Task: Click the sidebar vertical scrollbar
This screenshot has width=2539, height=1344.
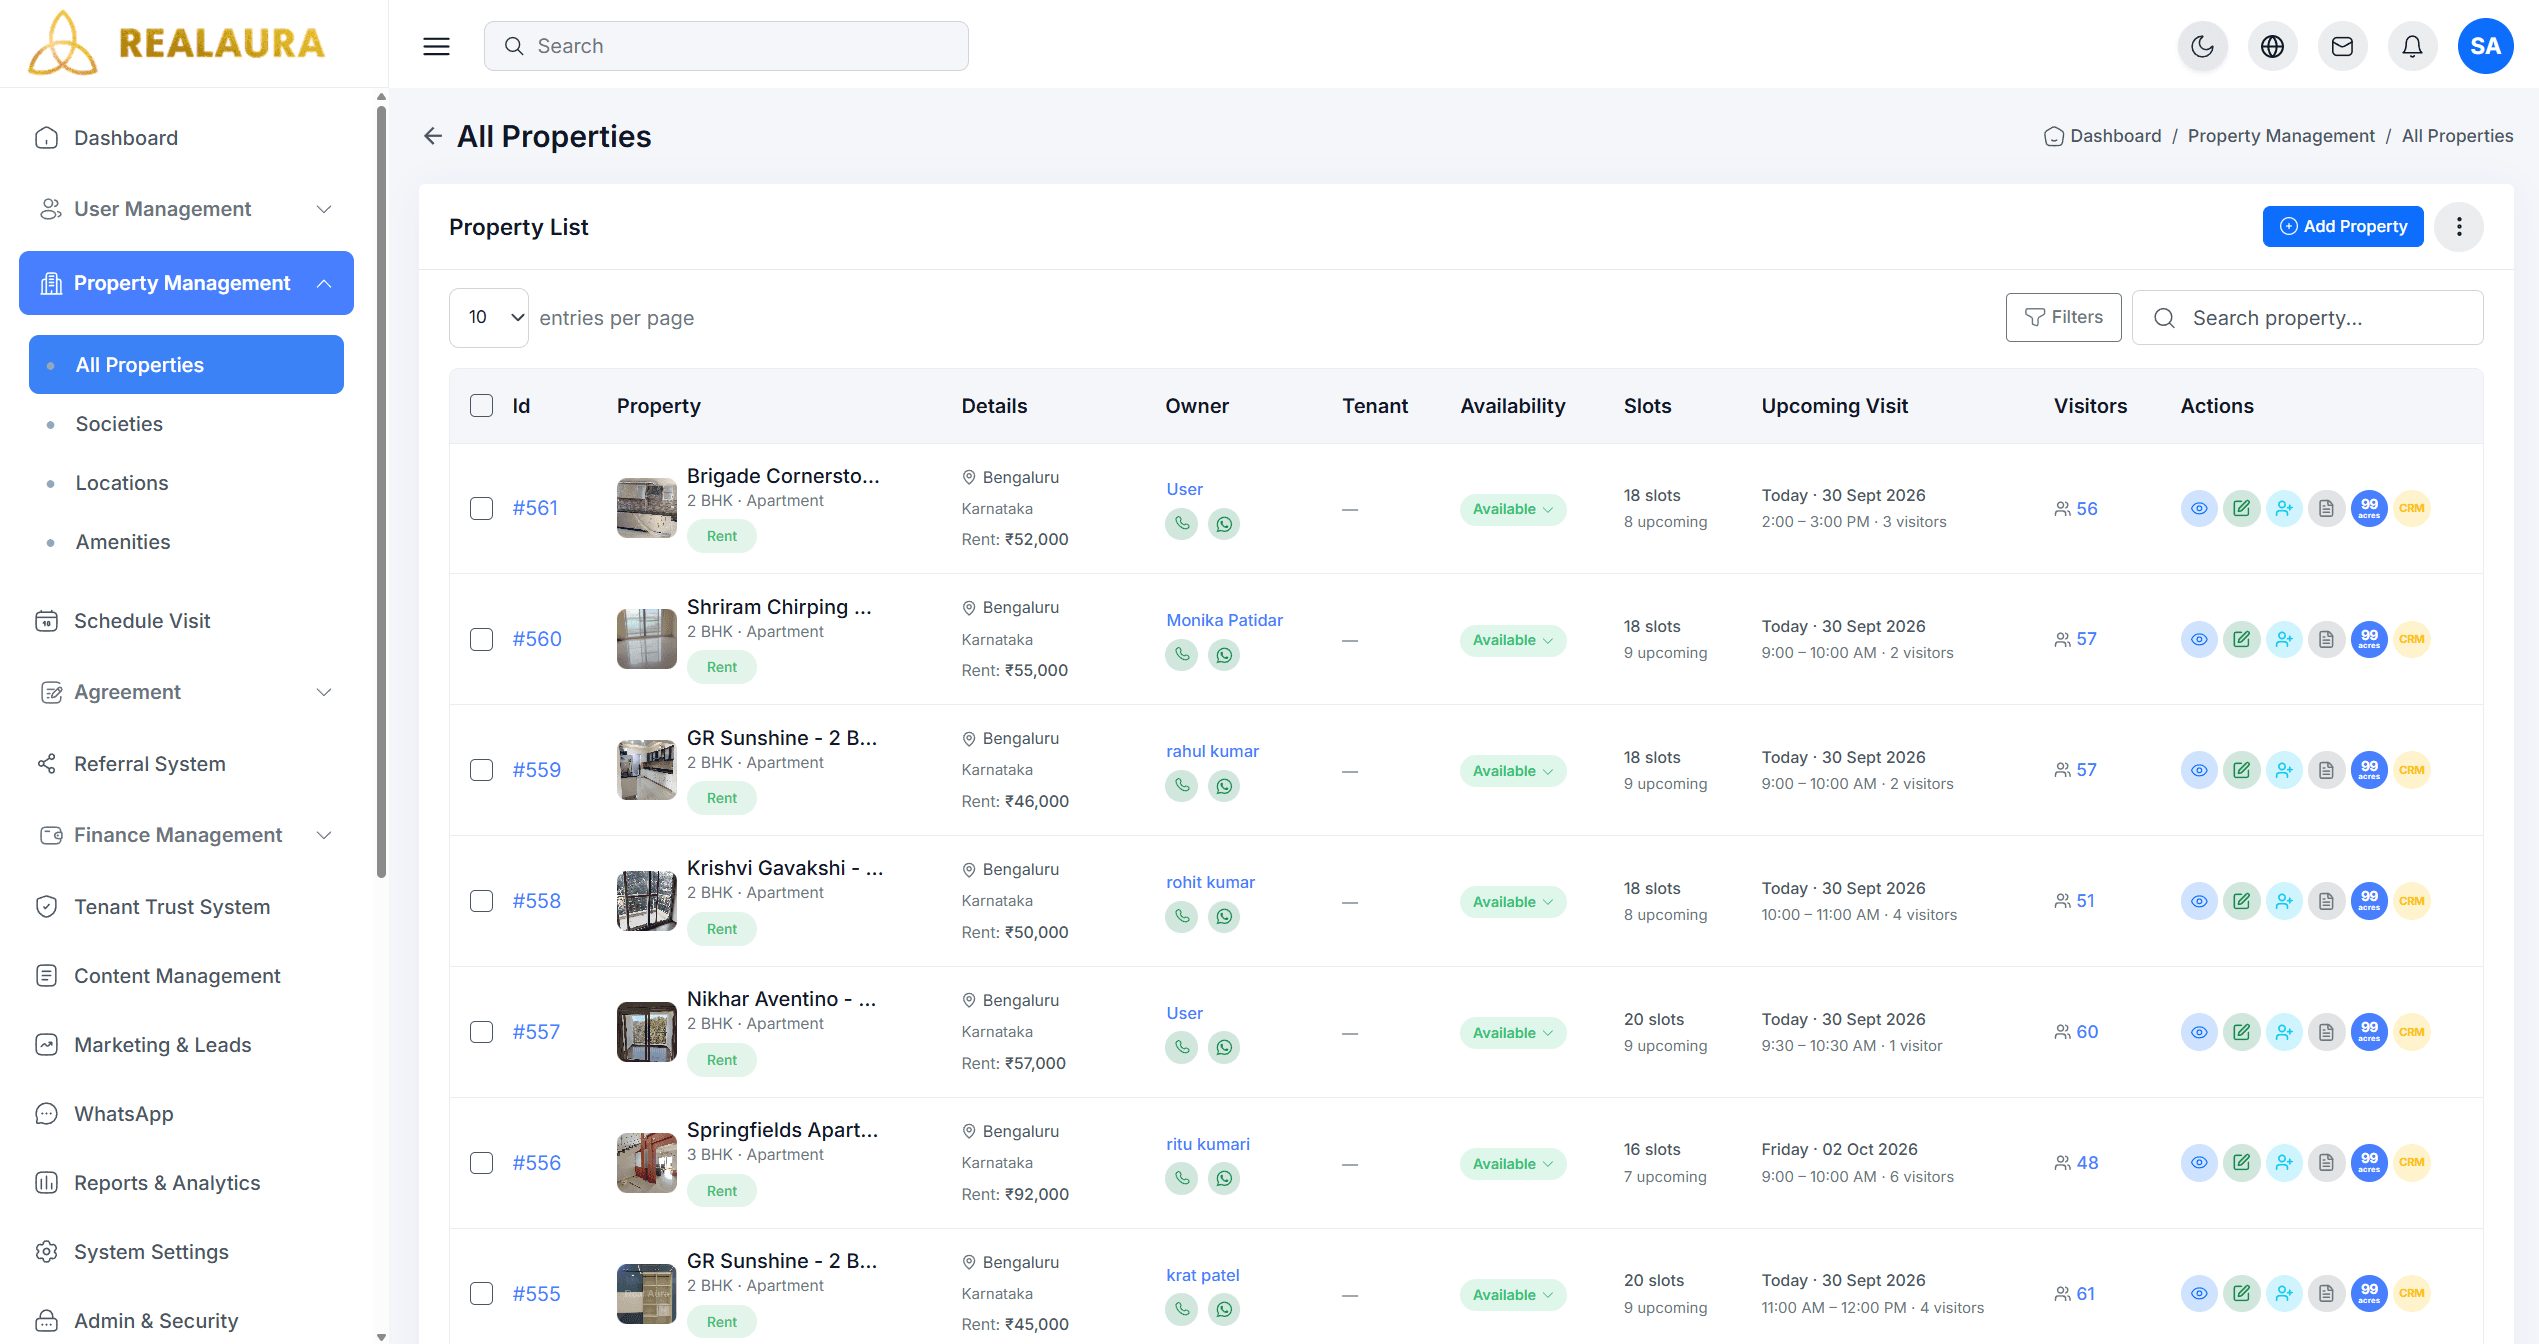Action: tap(381, 490)
